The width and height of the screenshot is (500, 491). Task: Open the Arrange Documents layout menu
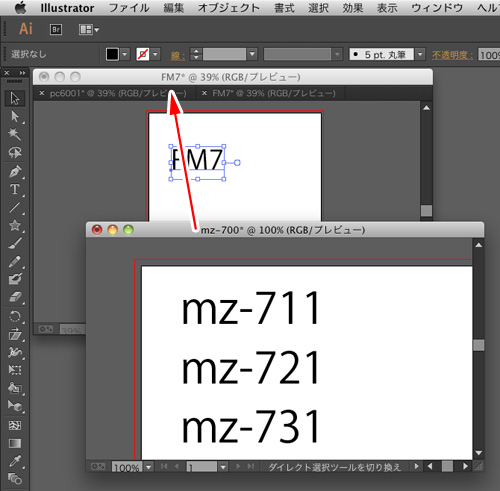(89, 30)
